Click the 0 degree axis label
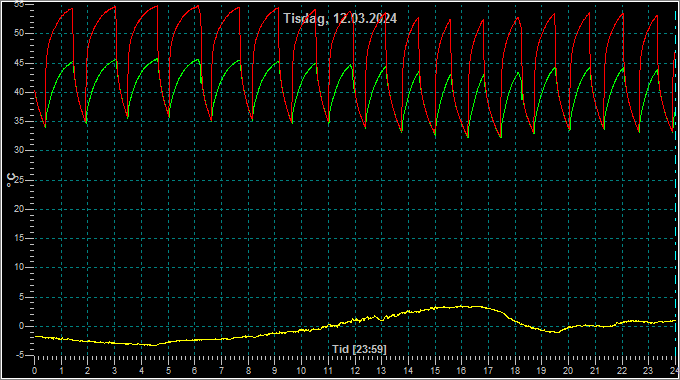680x380 pixels. (21, 326)
